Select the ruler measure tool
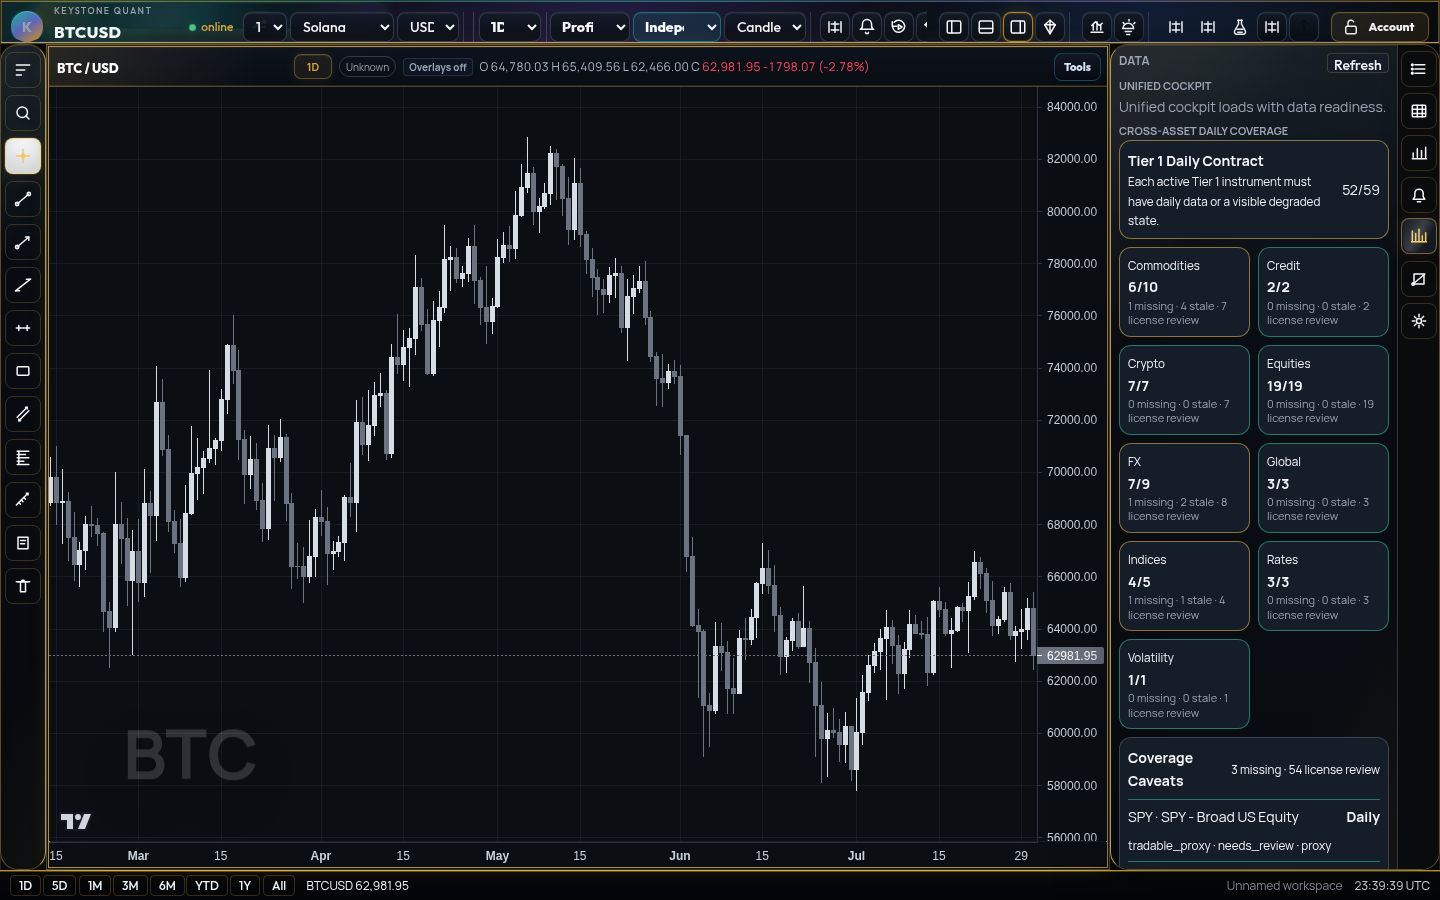The image size is (1440, 900). coord(23,500)
